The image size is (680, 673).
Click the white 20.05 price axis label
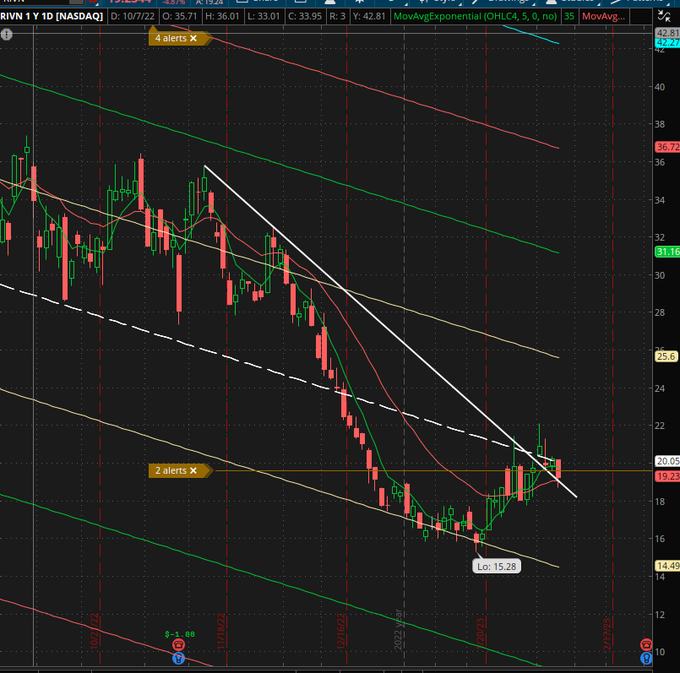[667, 461]
